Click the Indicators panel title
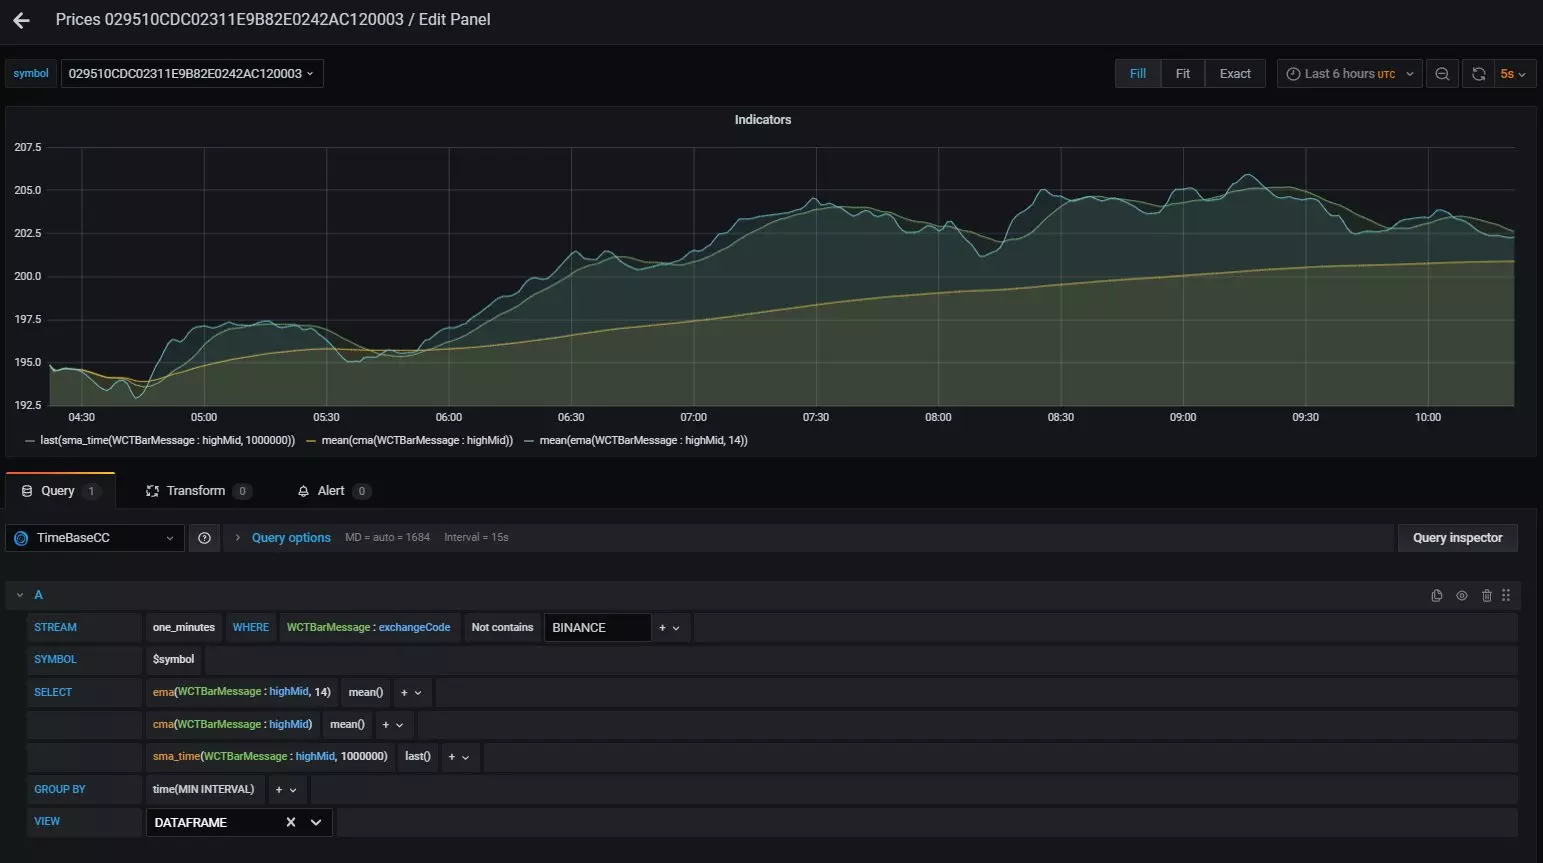Viewport: 1543px width, 863px height. tap(763, 120)
